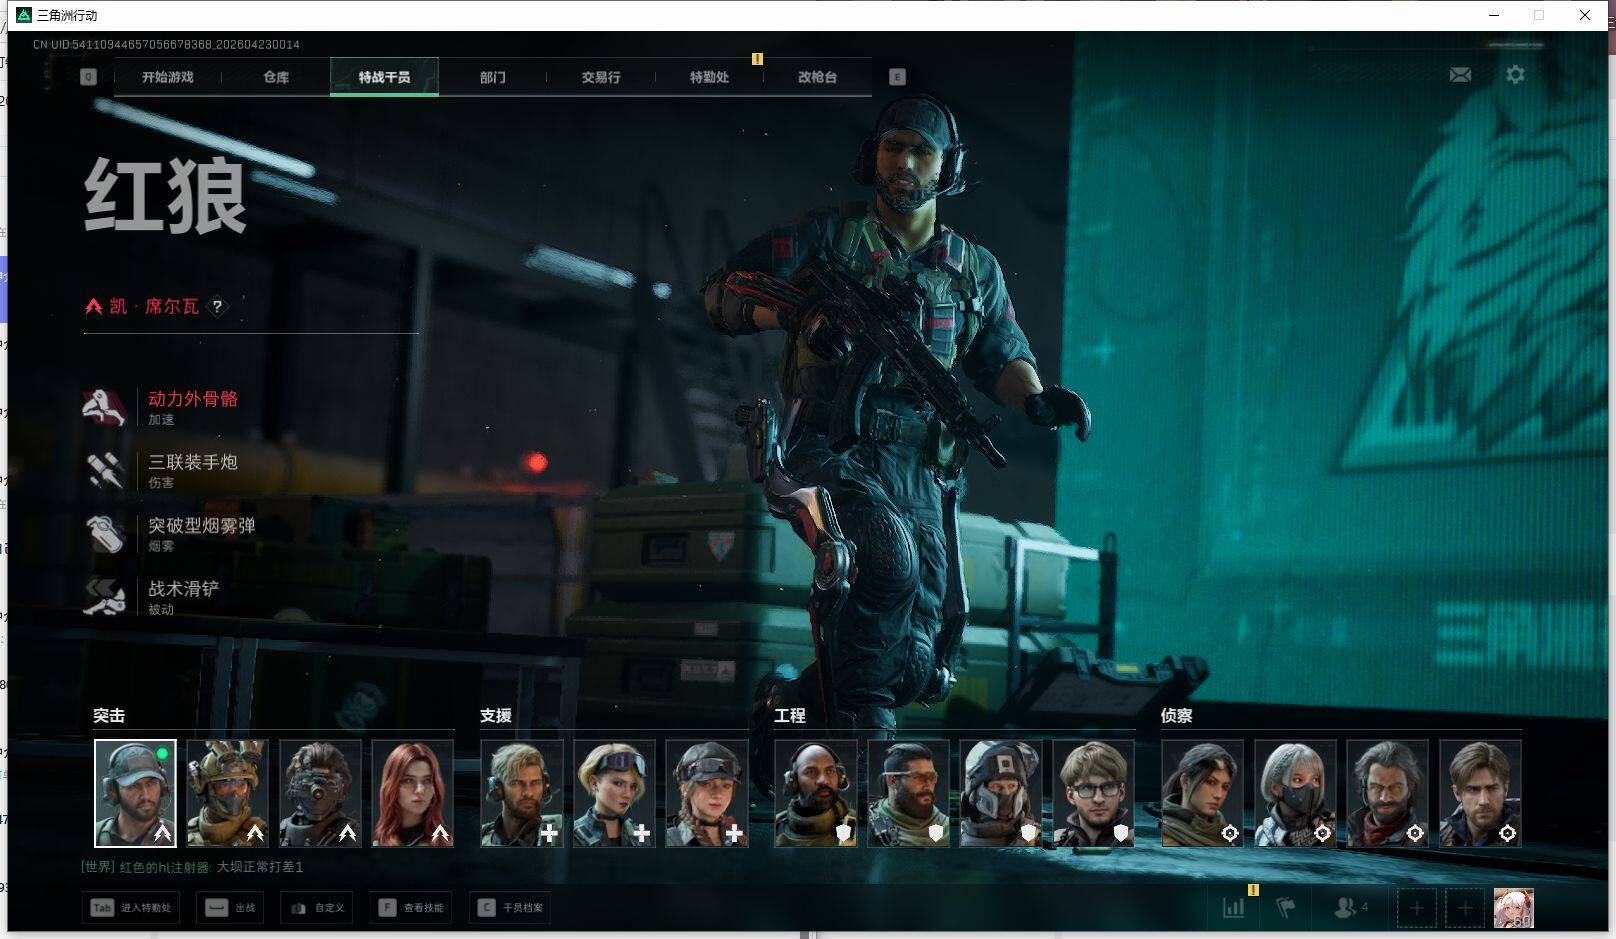Viewport: 1616px width, 939px height.
Task: Select the assault operator wearing night-vision goggles
Action: (320, 793)
